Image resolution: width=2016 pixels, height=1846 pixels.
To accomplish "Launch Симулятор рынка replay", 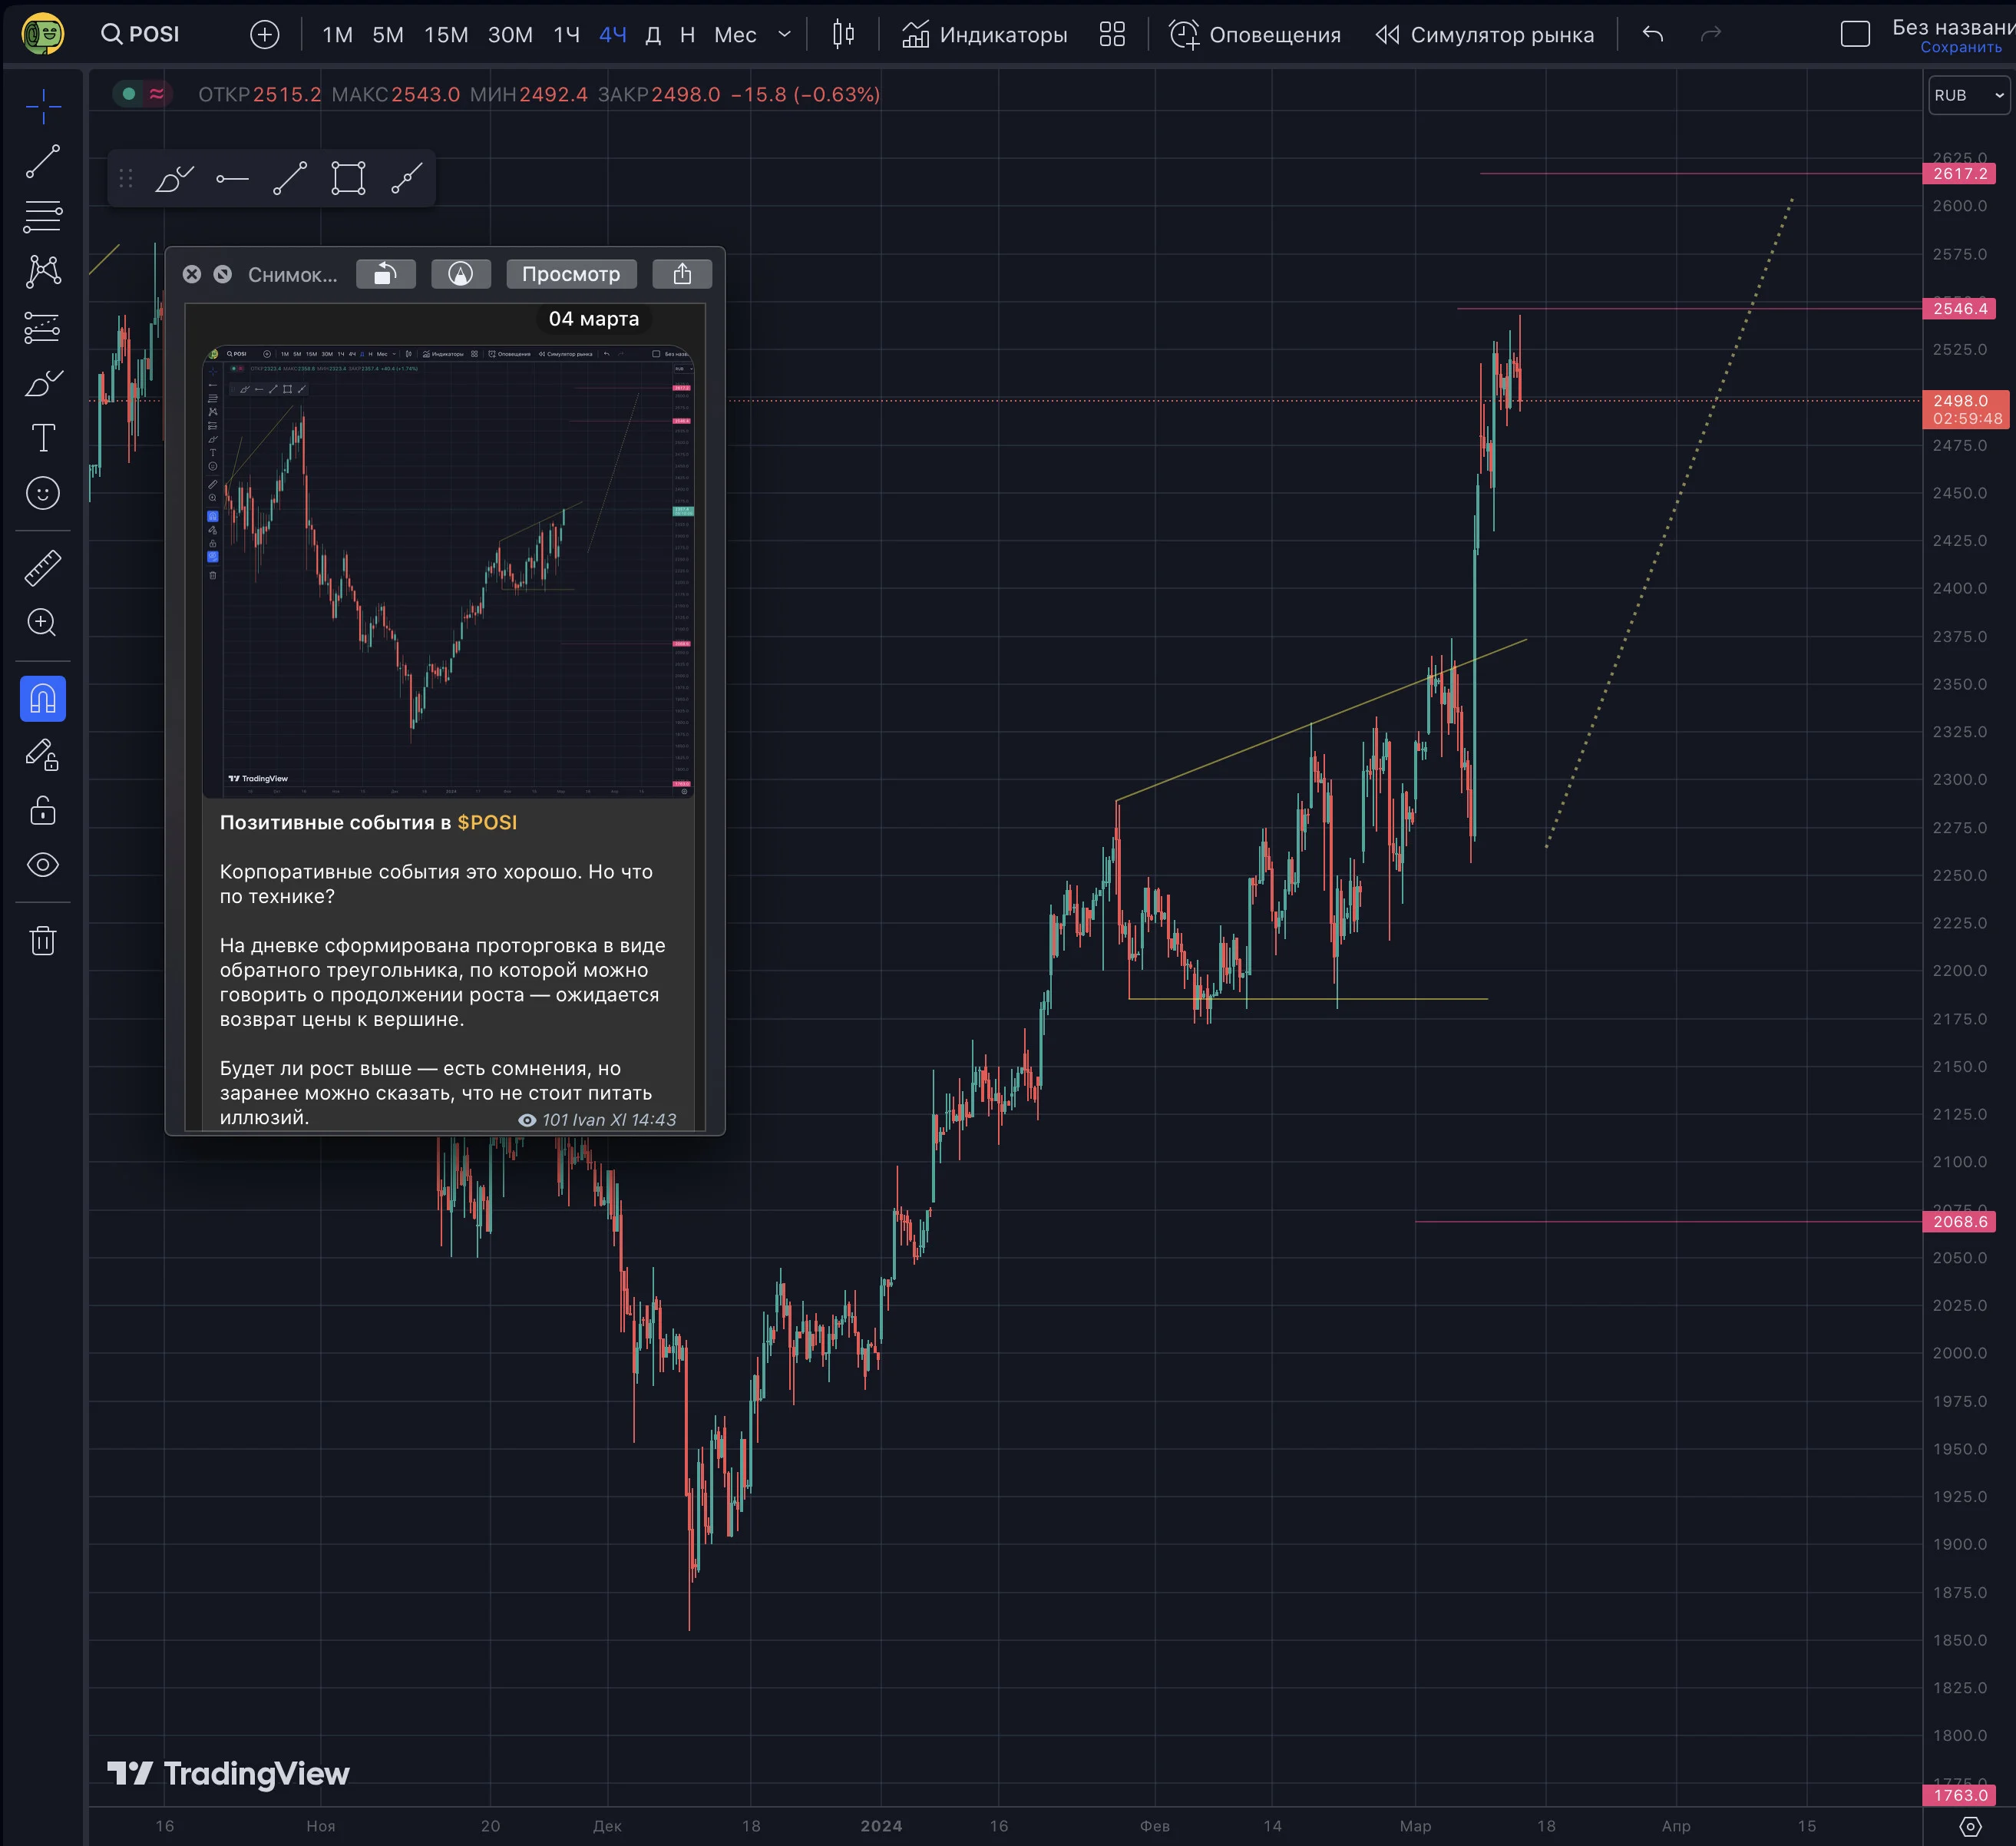I will click(x=1485, y=35).
